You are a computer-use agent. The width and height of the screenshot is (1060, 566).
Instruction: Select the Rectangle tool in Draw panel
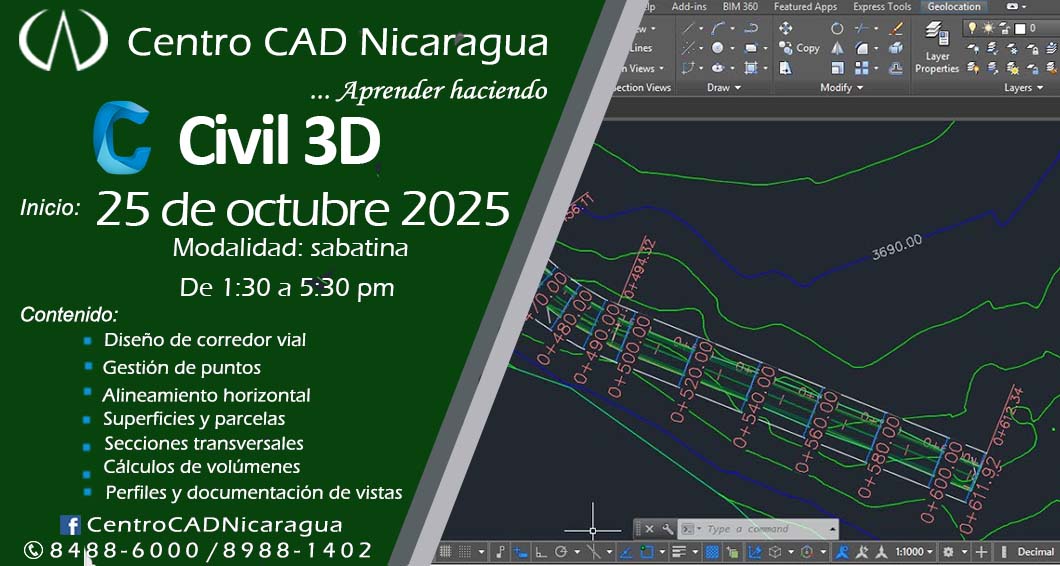751,48
